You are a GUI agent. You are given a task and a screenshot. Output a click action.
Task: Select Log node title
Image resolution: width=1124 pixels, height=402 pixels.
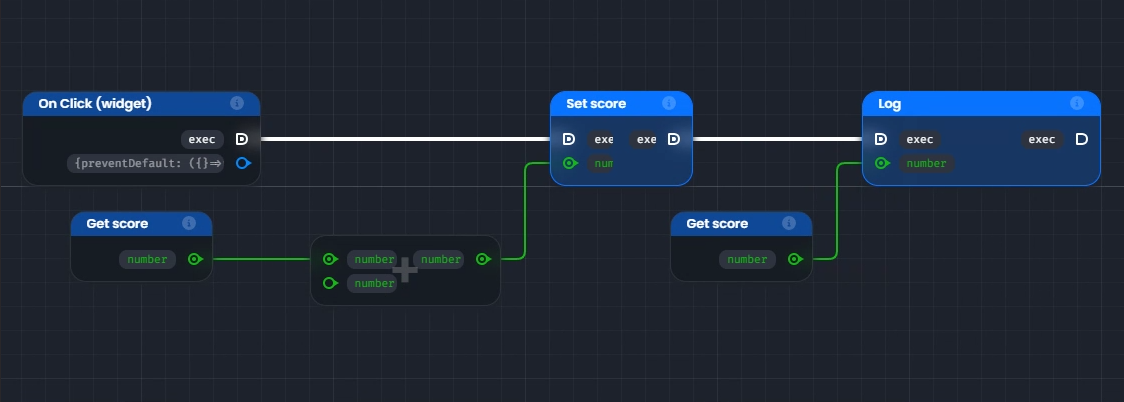click(890, 103)
